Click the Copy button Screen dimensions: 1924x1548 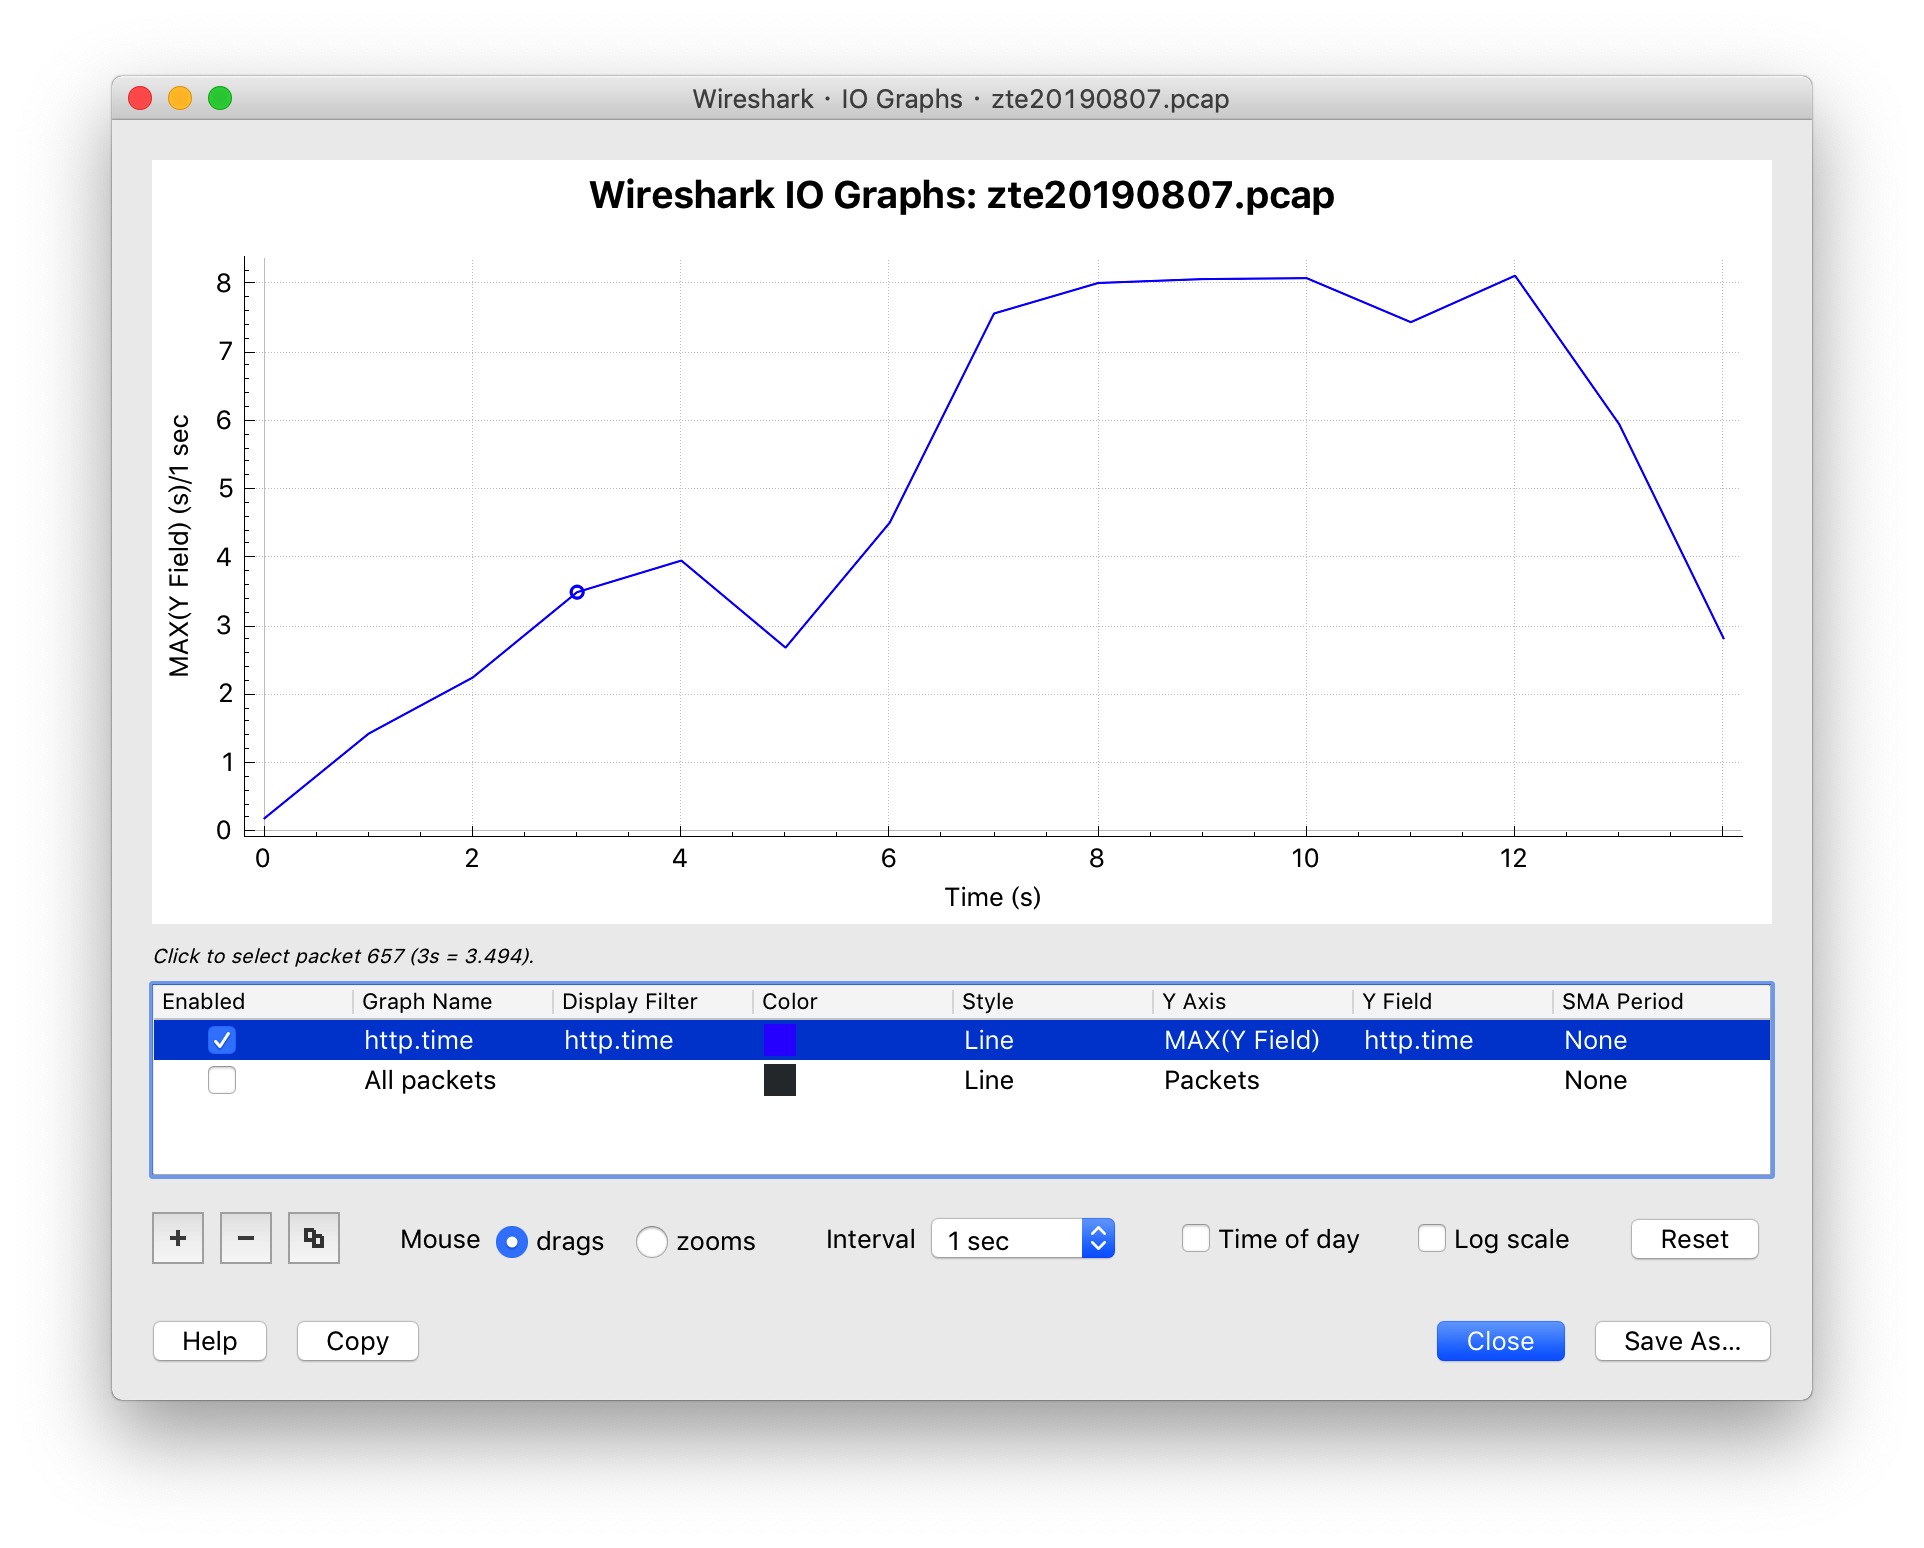click(x=357, y=1341)
